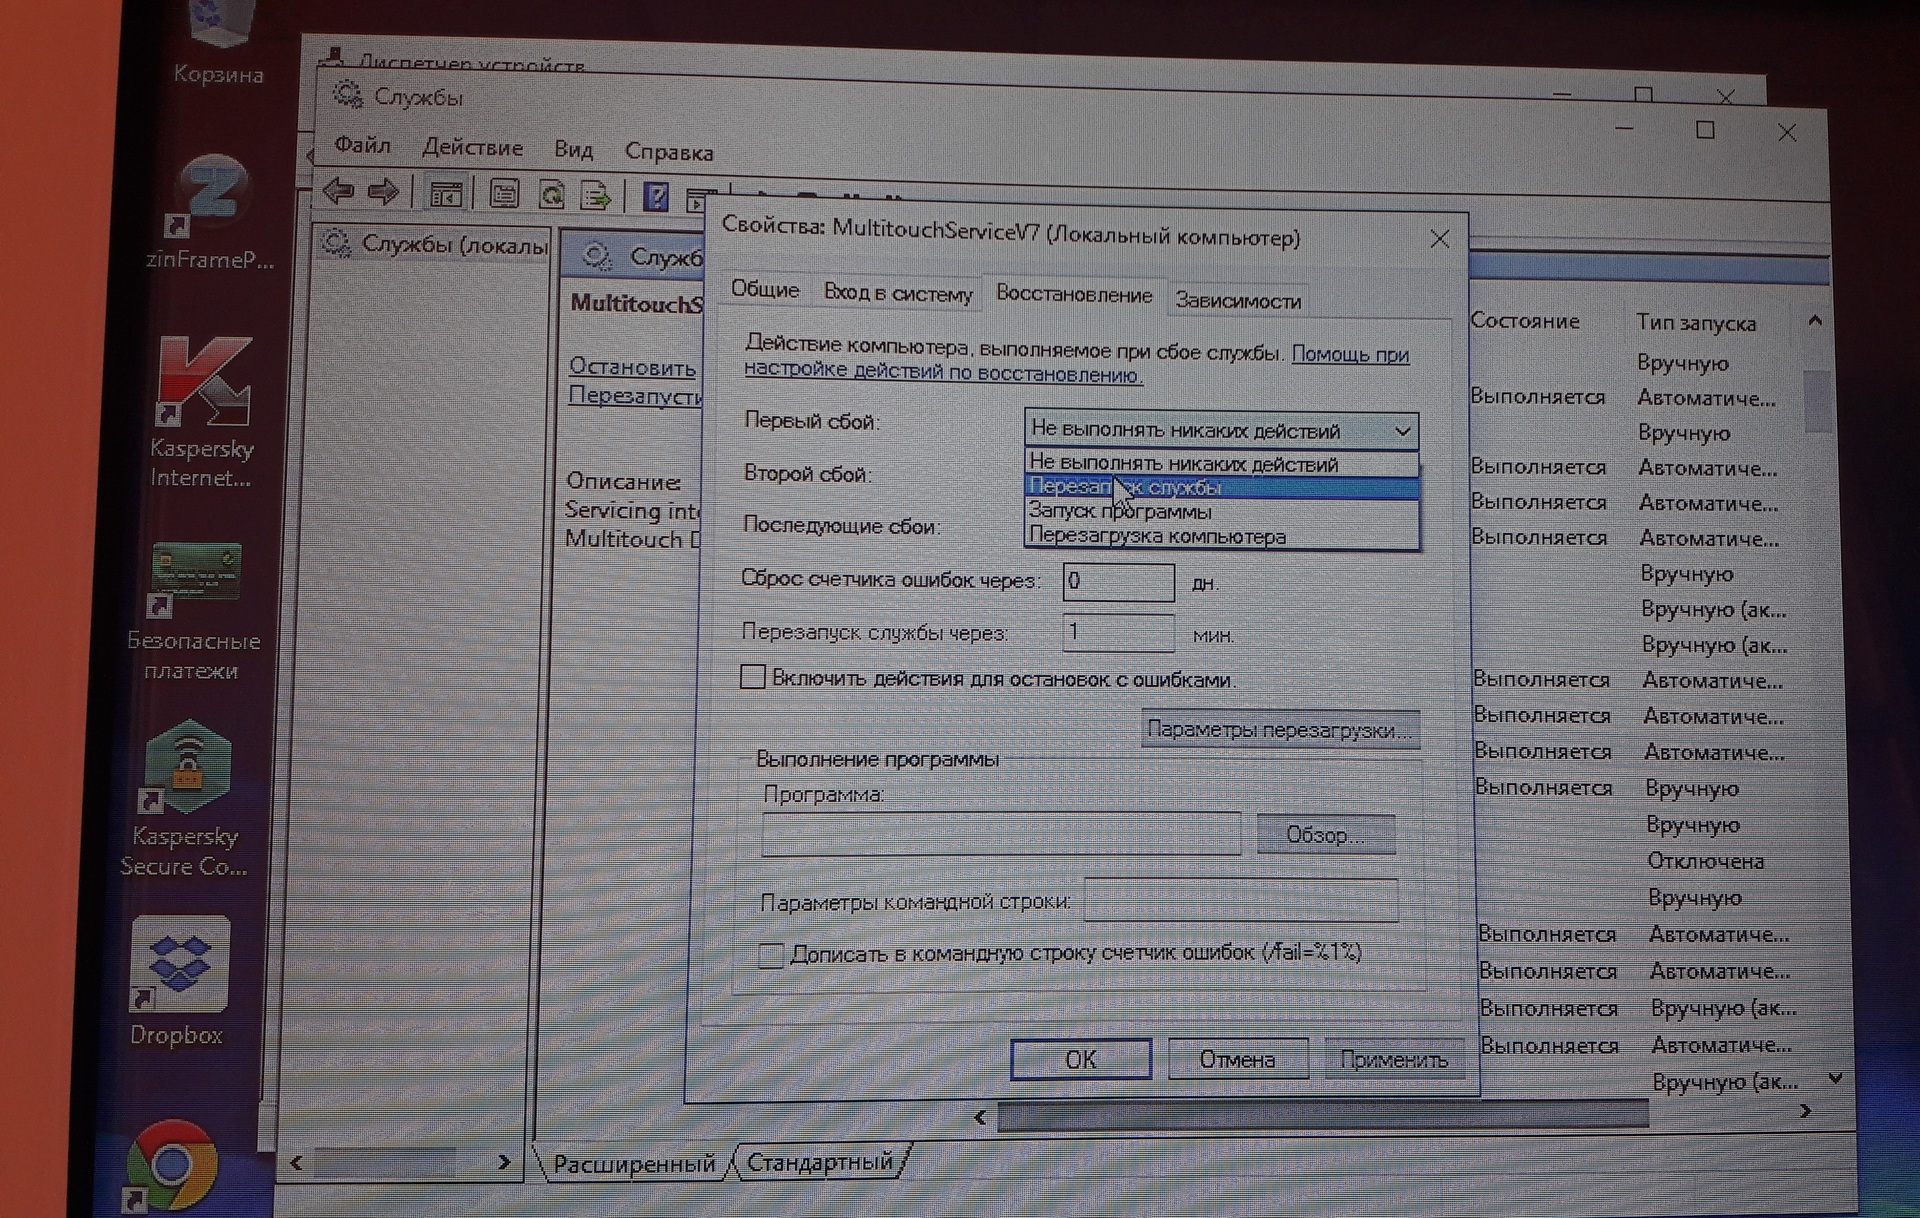Click the Применить button

1394,1059
